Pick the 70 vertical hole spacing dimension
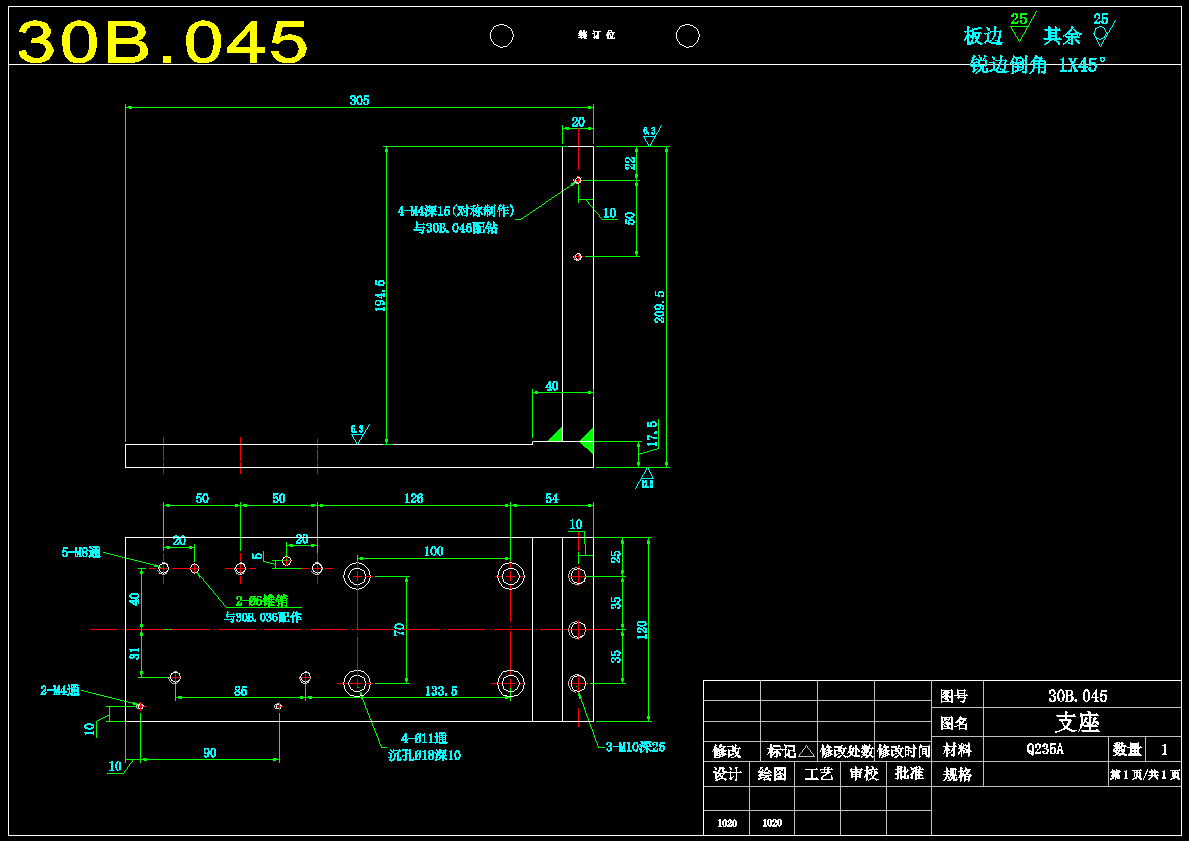The image size is (1189, 841). [x=400, y=629]
